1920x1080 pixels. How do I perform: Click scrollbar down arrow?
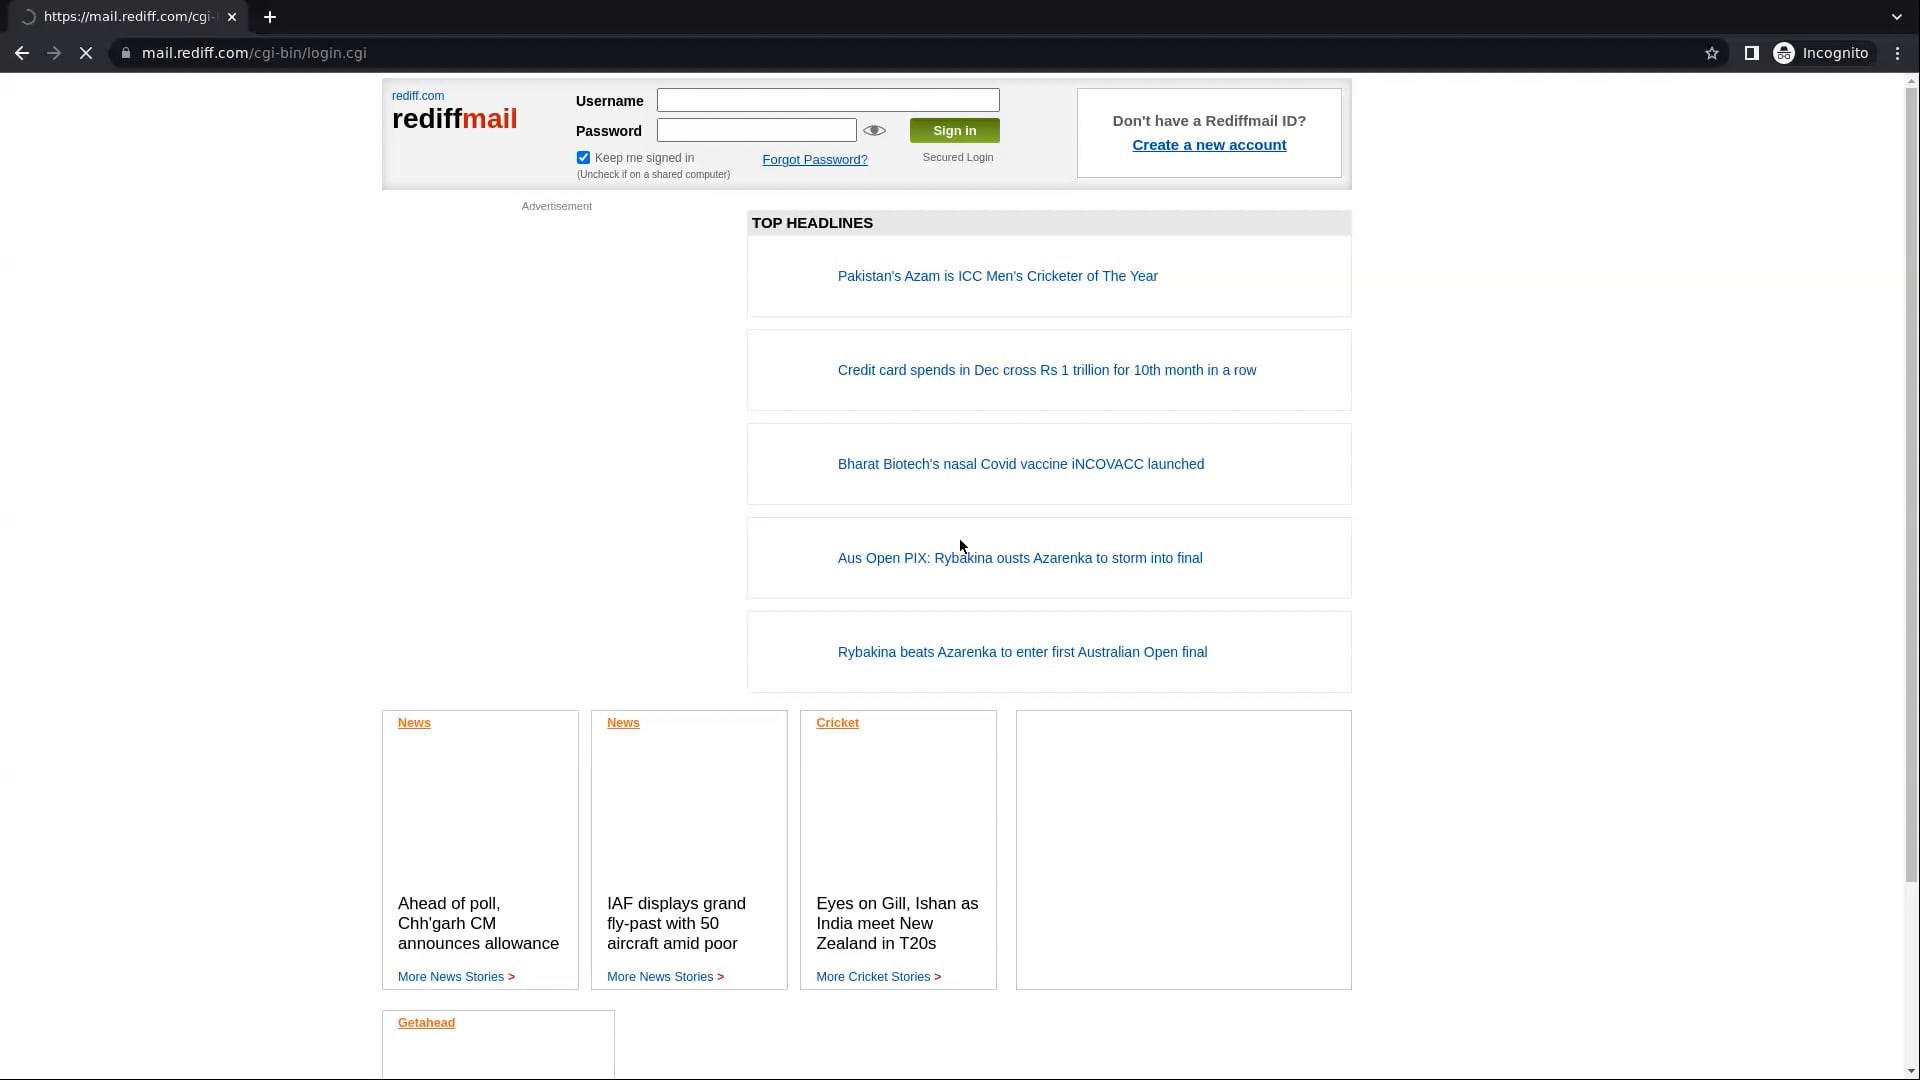click(1911, 1072)
